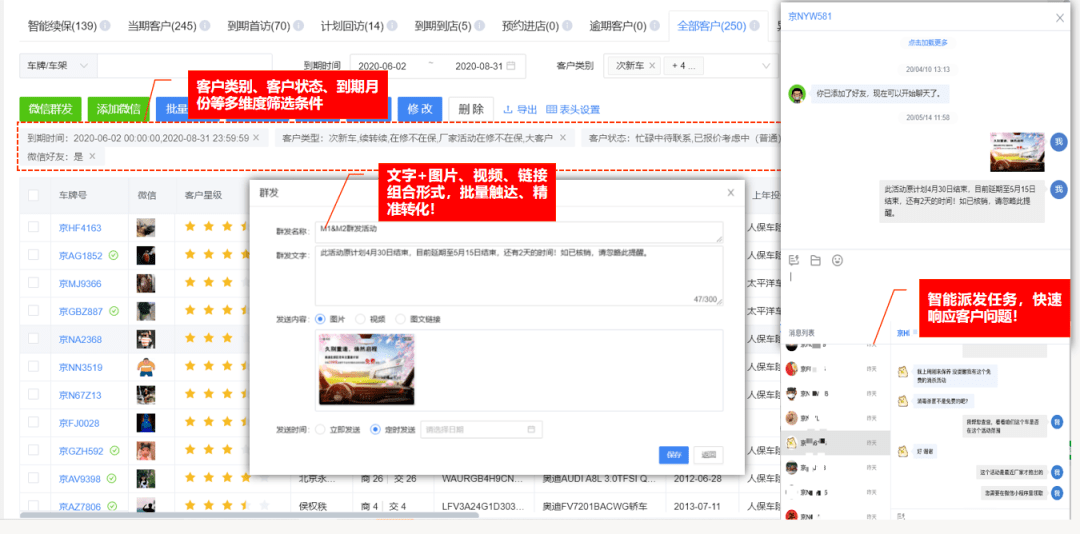Screen dimensions: 1080x534
Task: Remove the 微信好友 filter tag
Action: [x=92, y=156]
